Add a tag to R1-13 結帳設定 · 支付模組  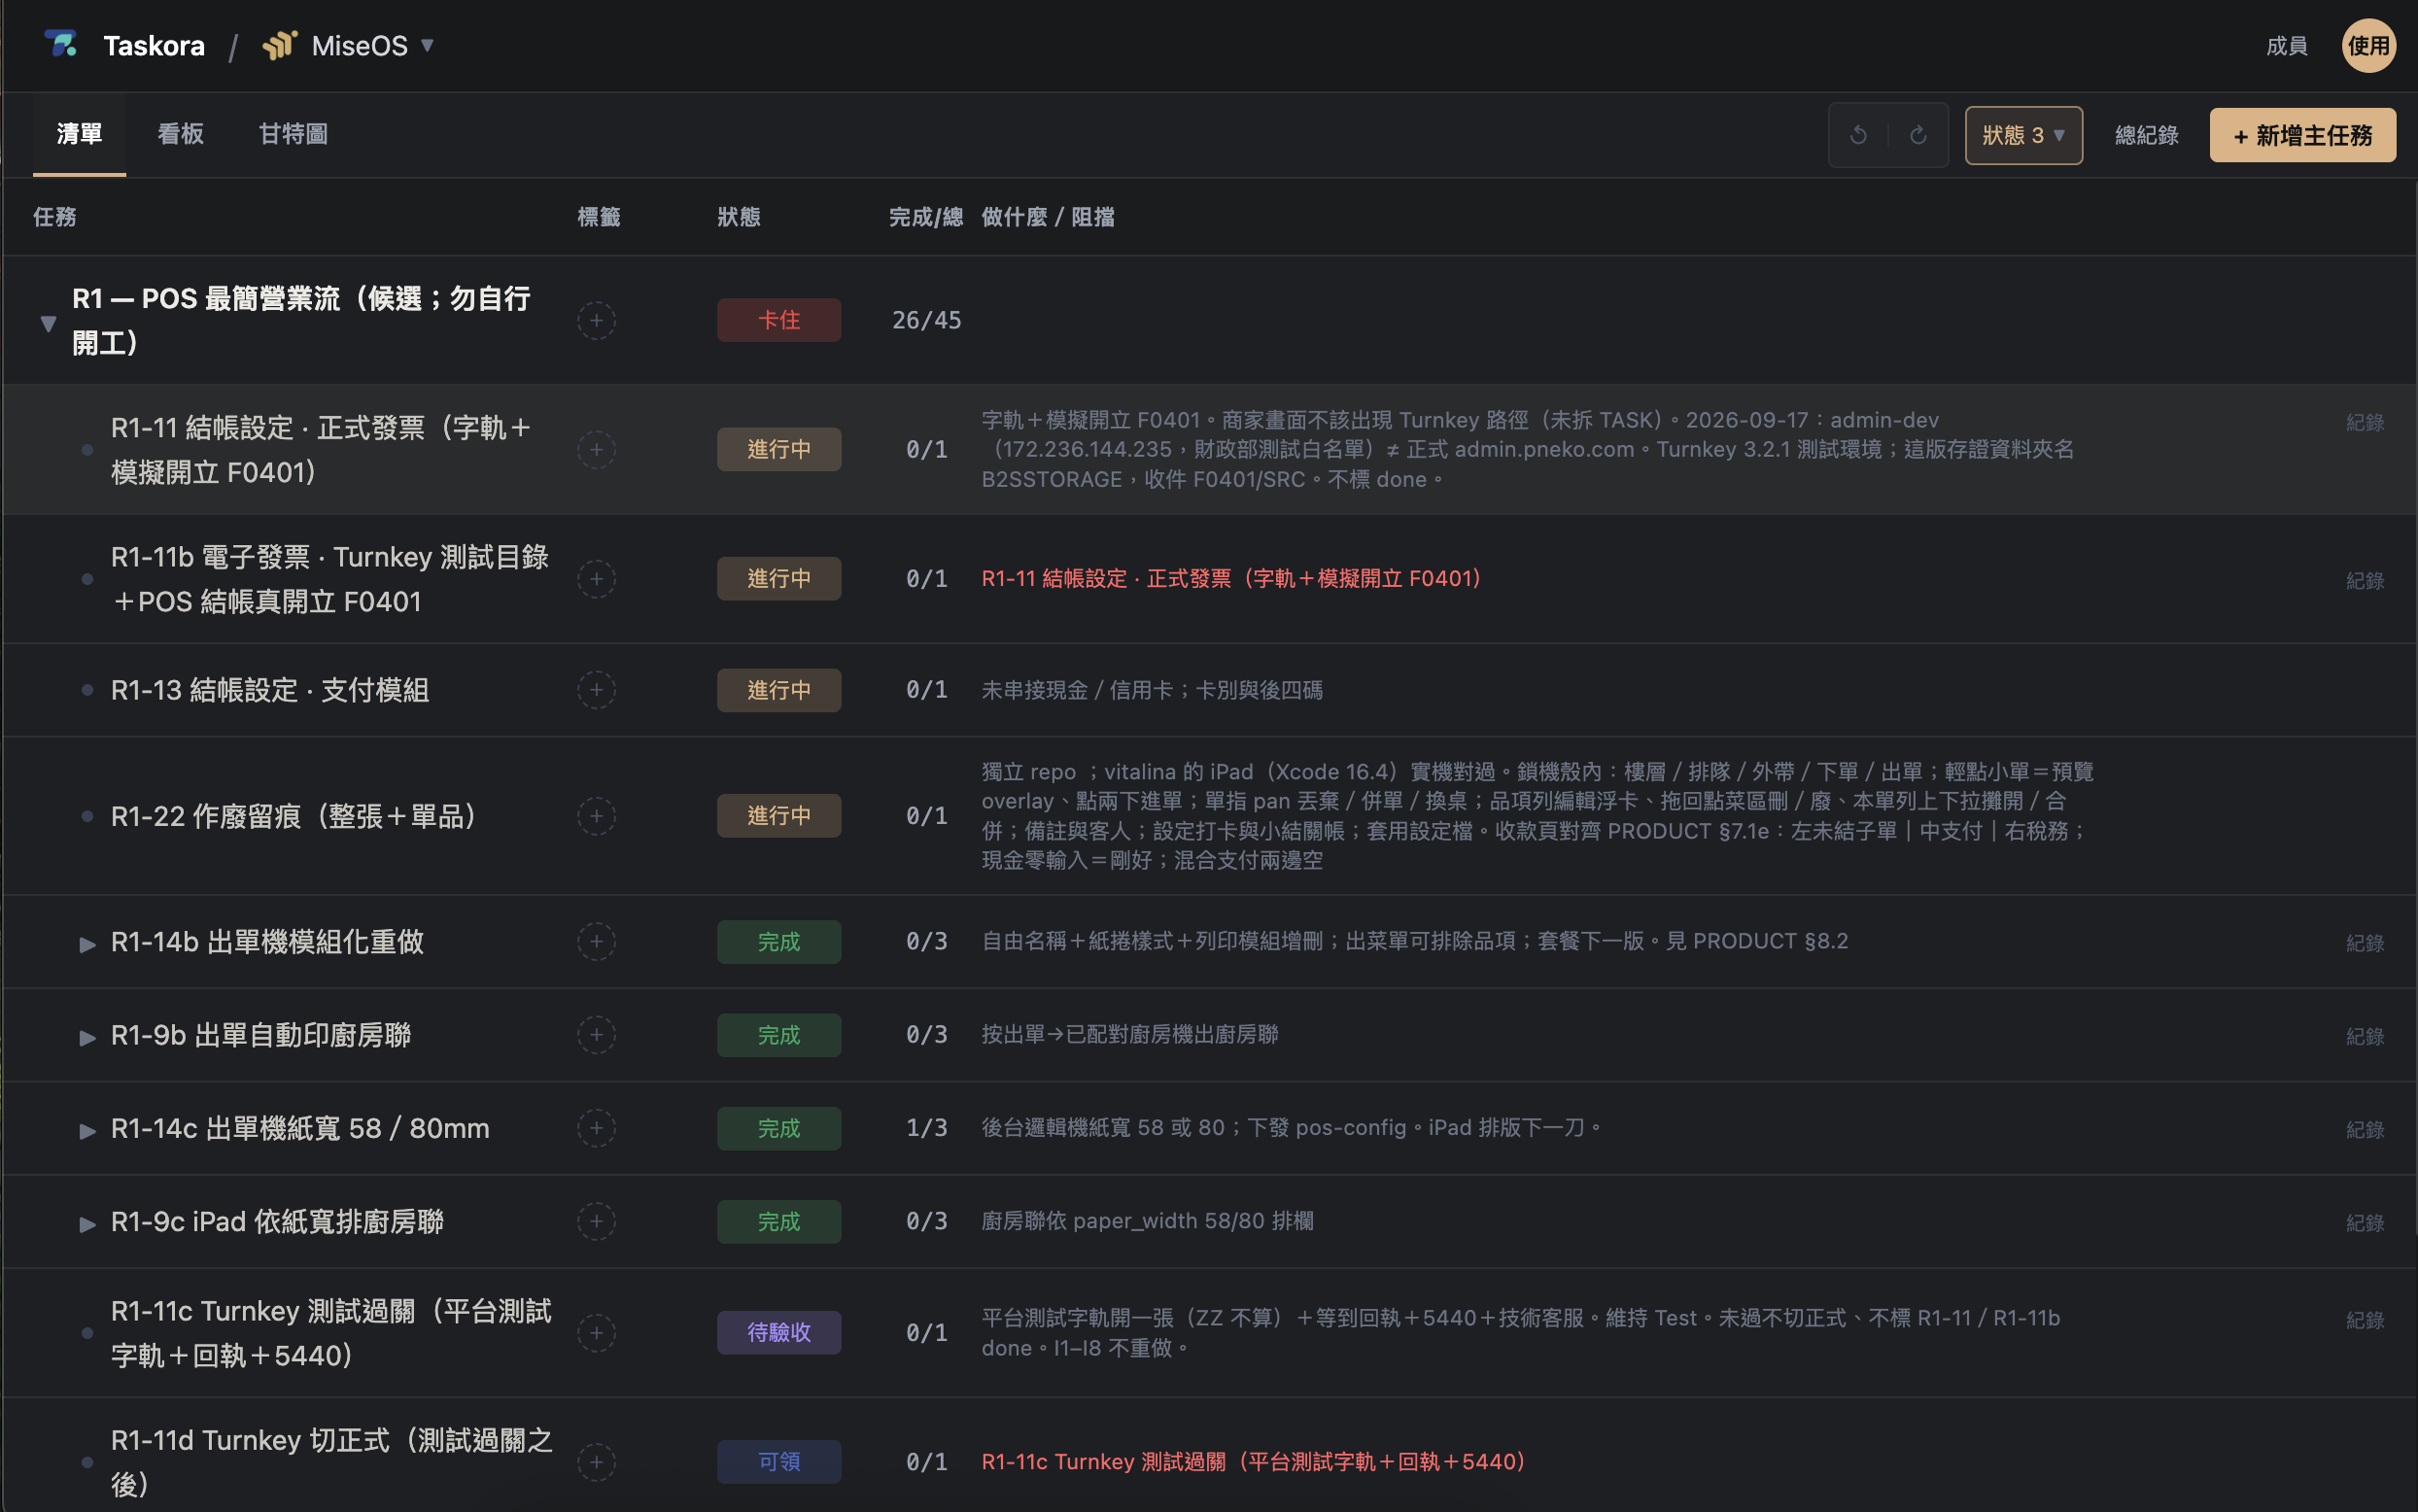click(596, 690)
